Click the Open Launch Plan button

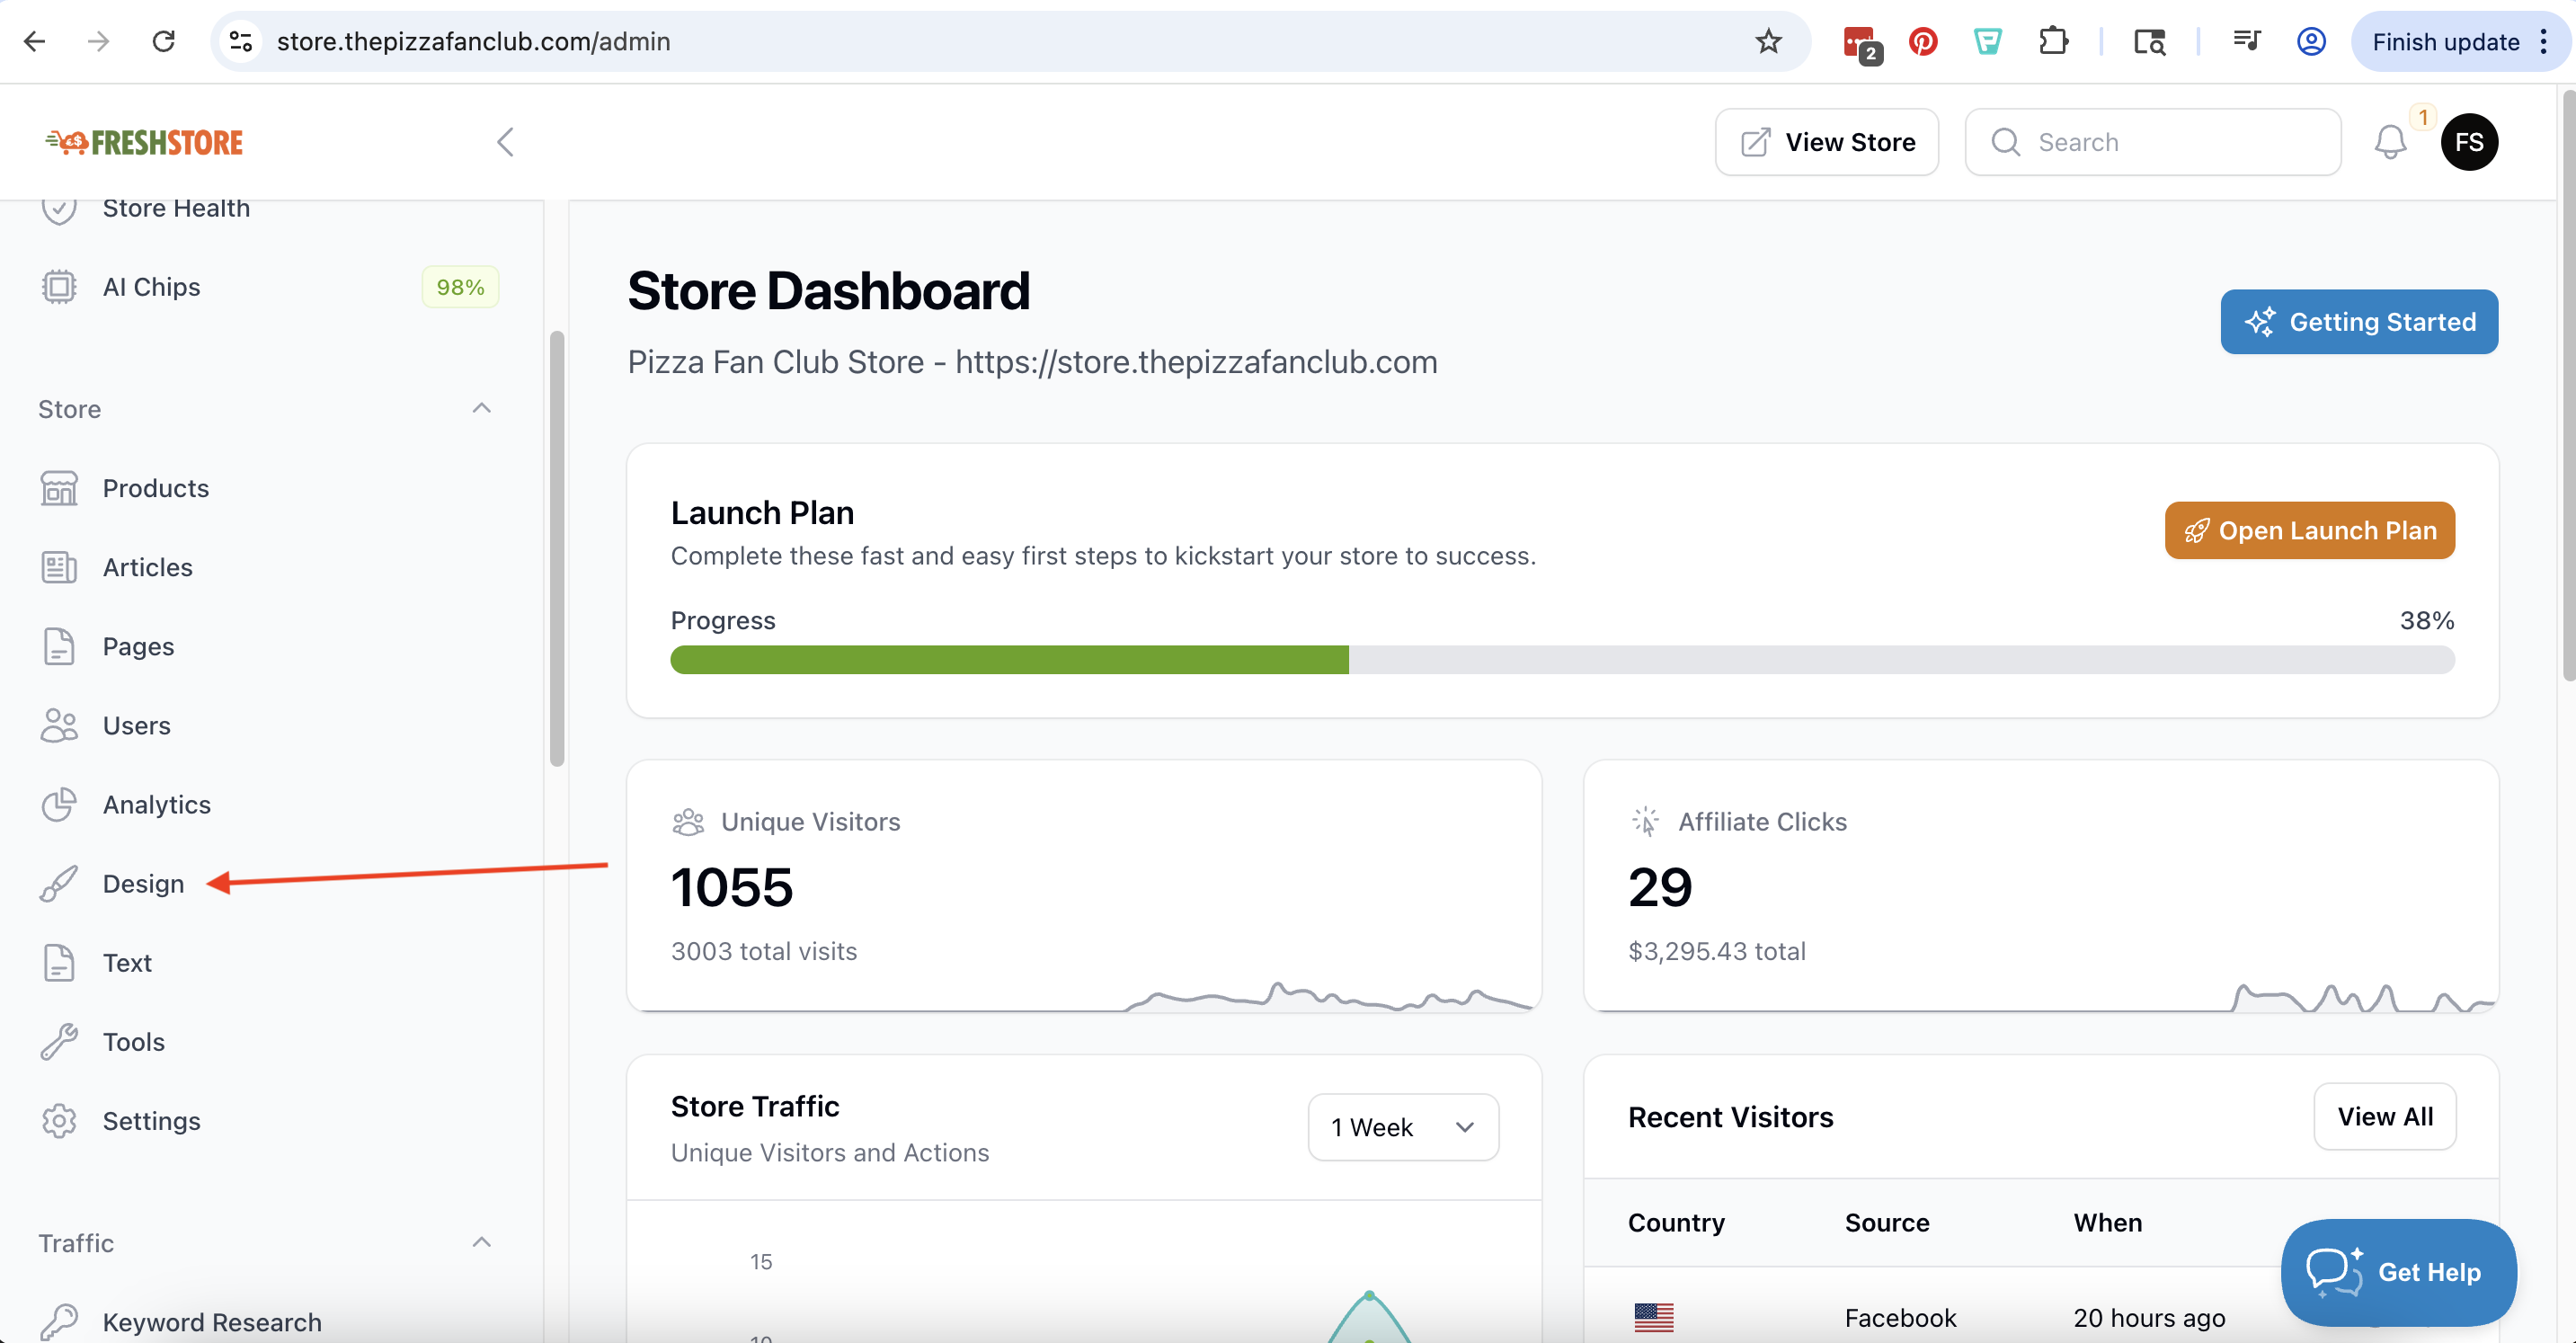(2309, 530)
